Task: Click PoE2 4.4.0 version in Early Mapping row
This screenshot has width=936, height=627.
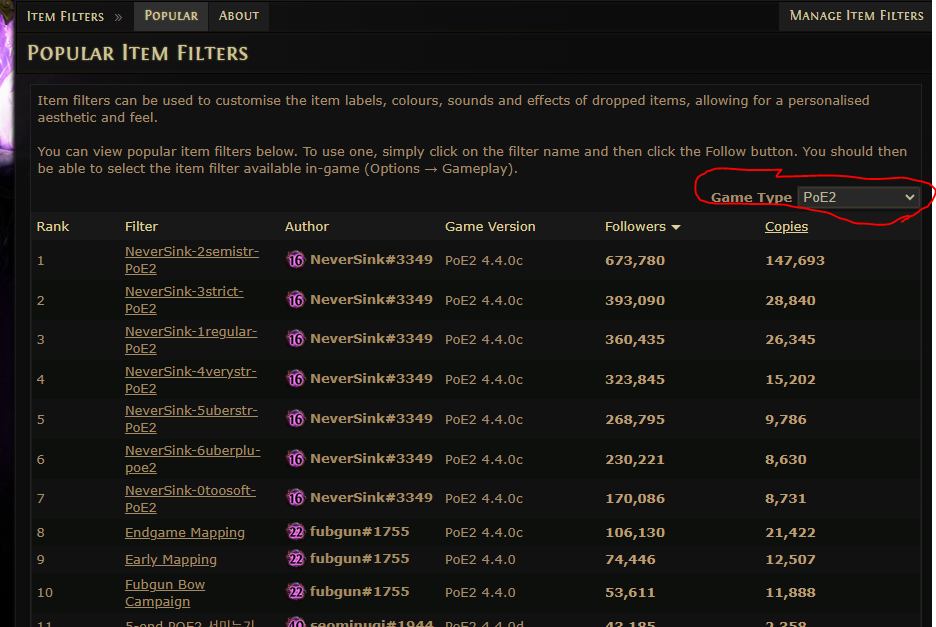Action: pyautogui.click(x=480, y=560)
